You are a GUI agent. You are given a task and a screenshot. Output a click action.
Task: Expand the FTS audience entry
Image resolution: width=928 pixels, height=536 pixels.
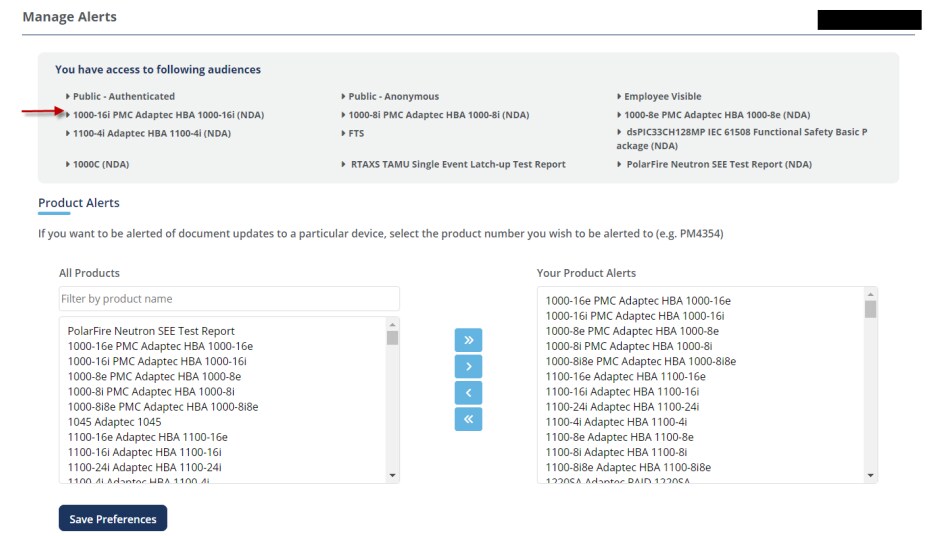point(355,132)
